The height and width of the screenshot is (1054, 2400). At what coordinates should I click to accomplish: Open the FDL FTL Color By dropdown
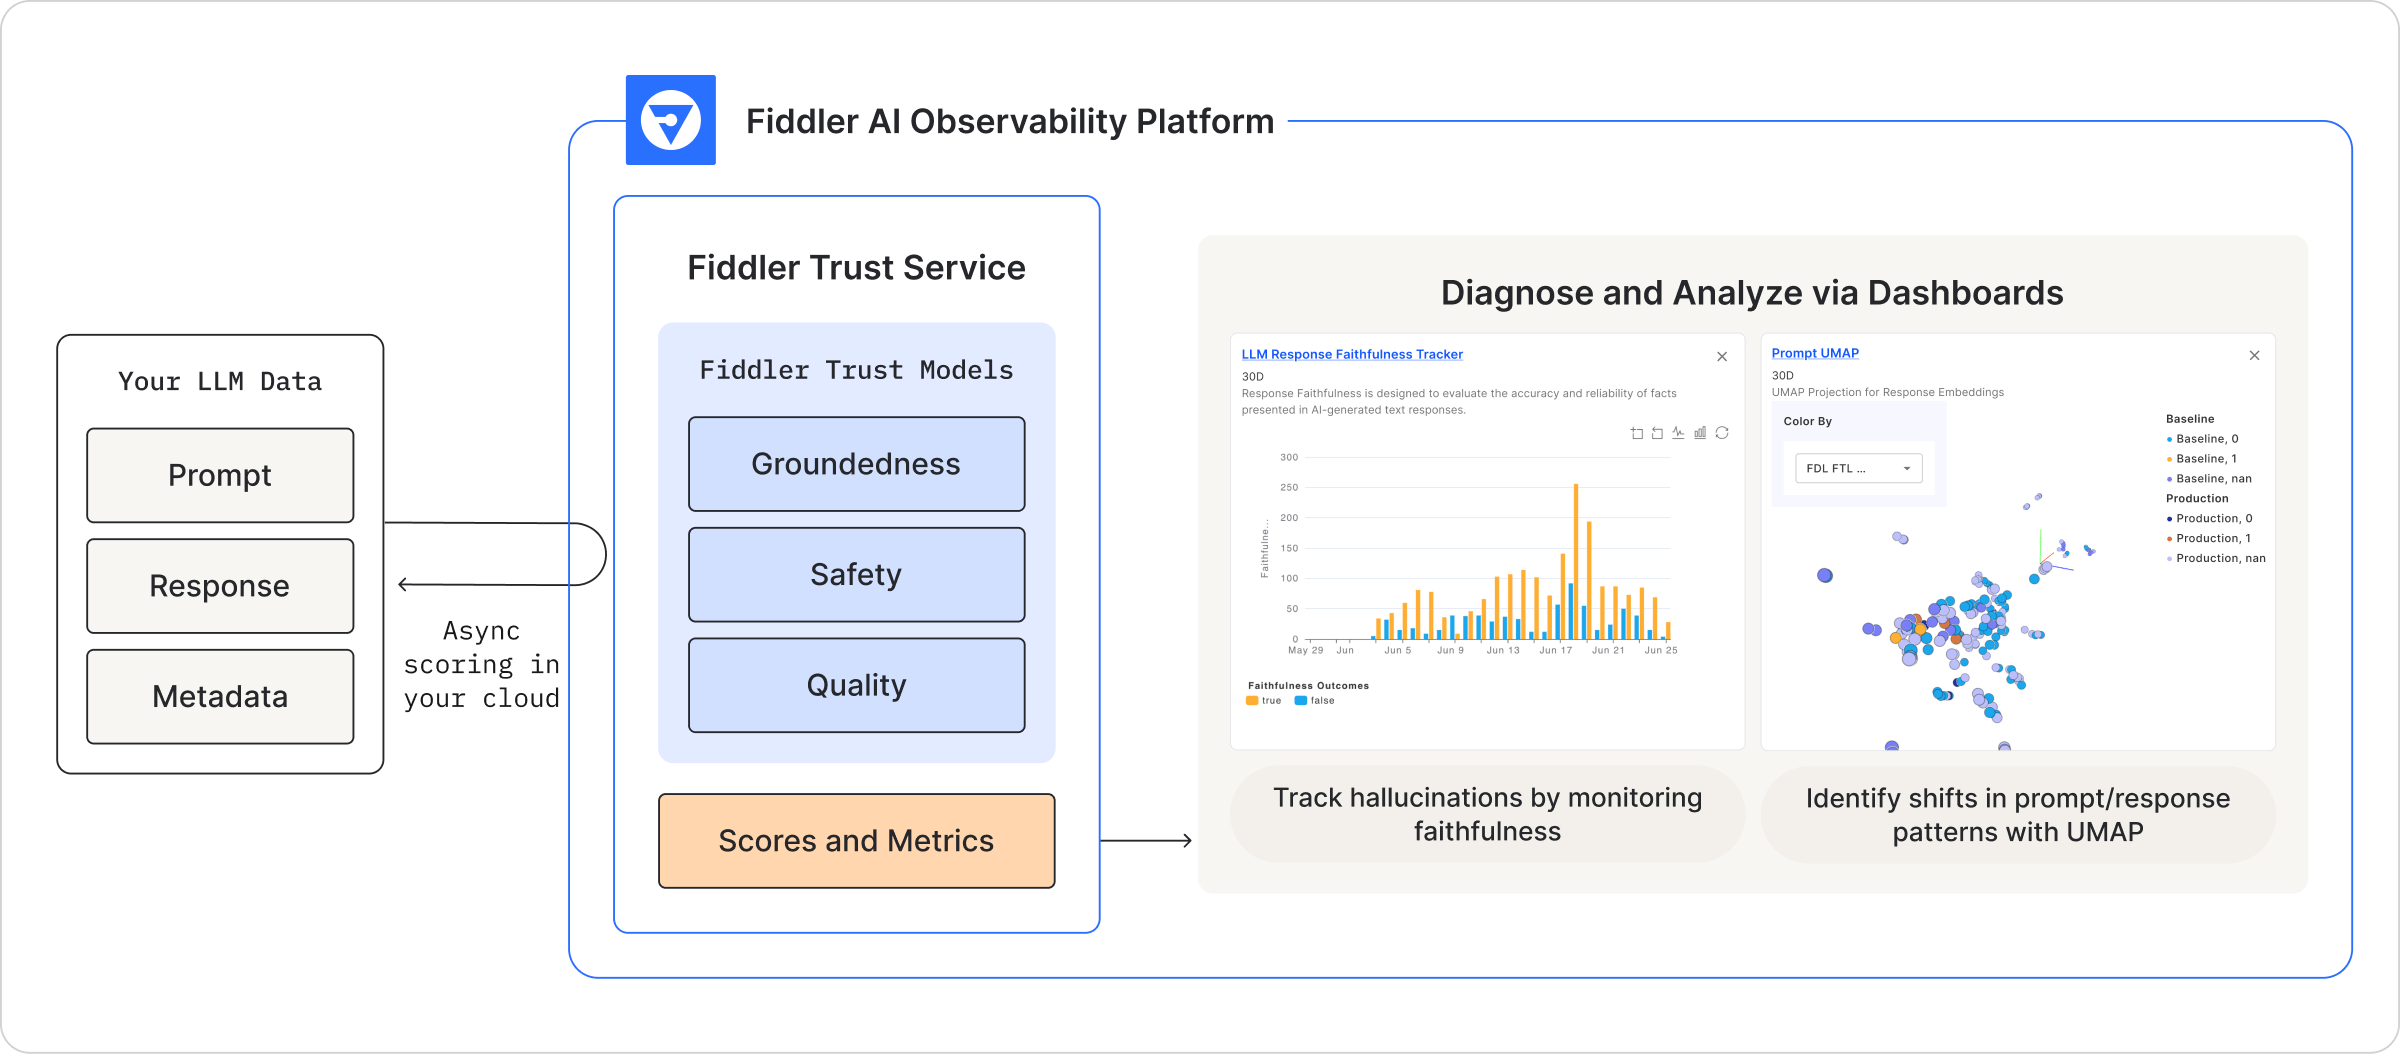coord(1859,468)
